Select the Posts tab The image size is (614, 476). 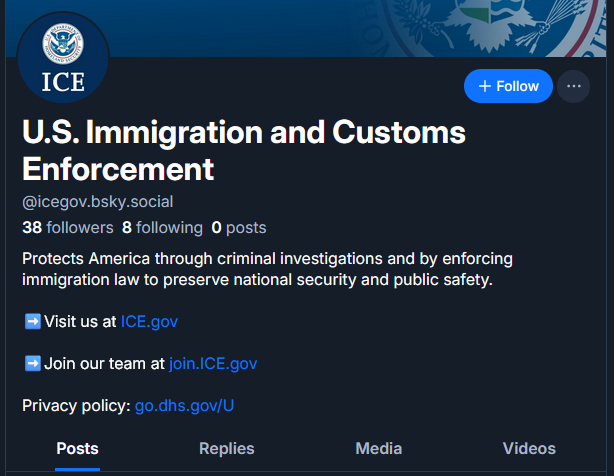[x=77, y=449]
